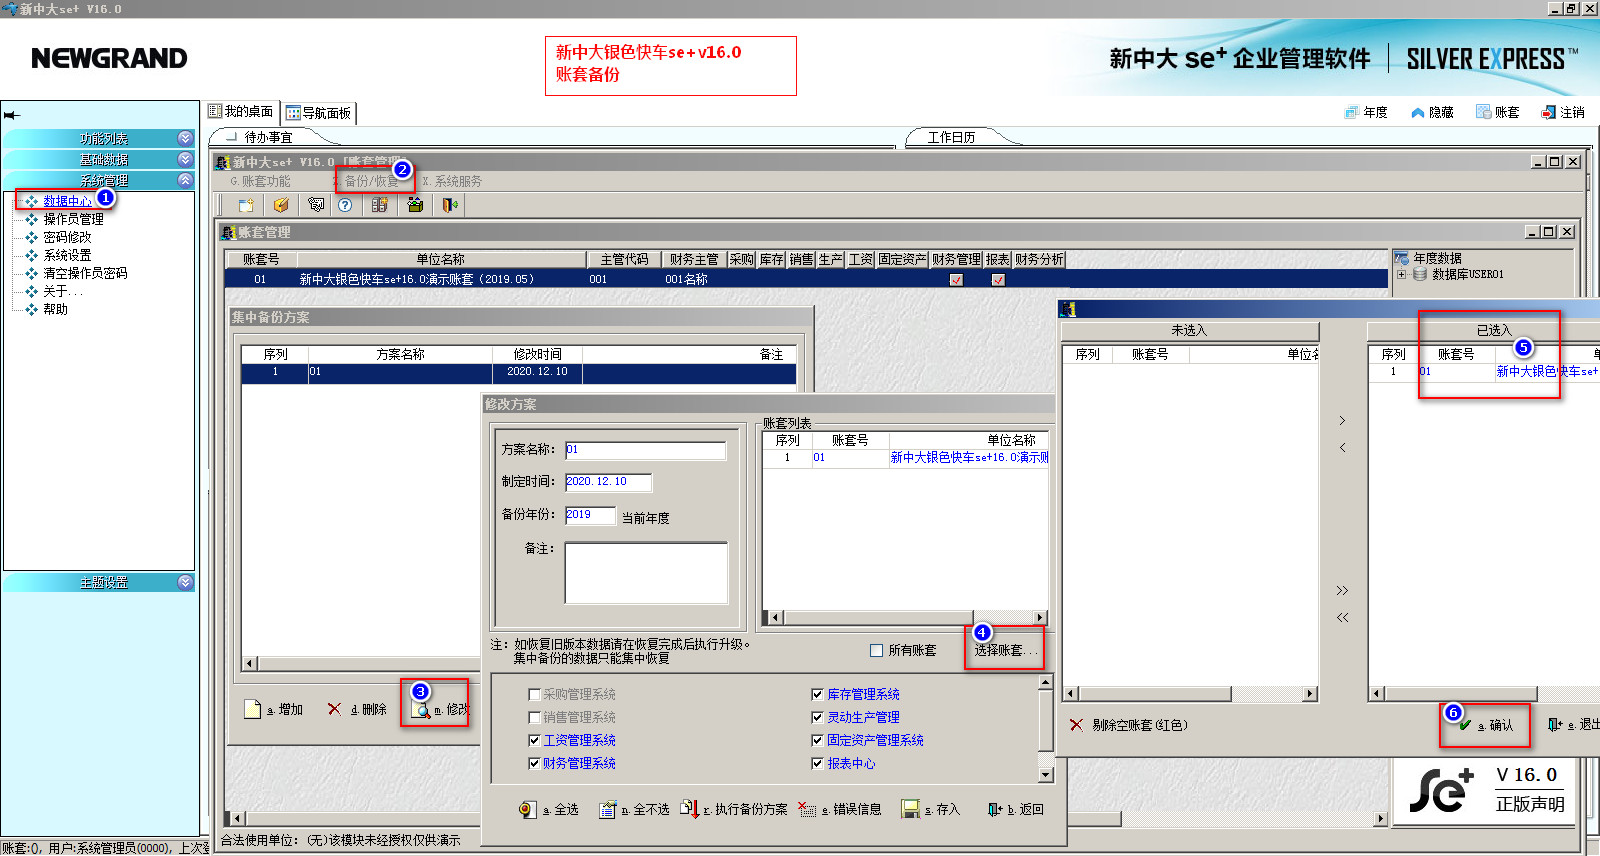Click the 注销 logout icon at top right
This screenshot has height=856, width=1600.
(x=1549, y=112)
